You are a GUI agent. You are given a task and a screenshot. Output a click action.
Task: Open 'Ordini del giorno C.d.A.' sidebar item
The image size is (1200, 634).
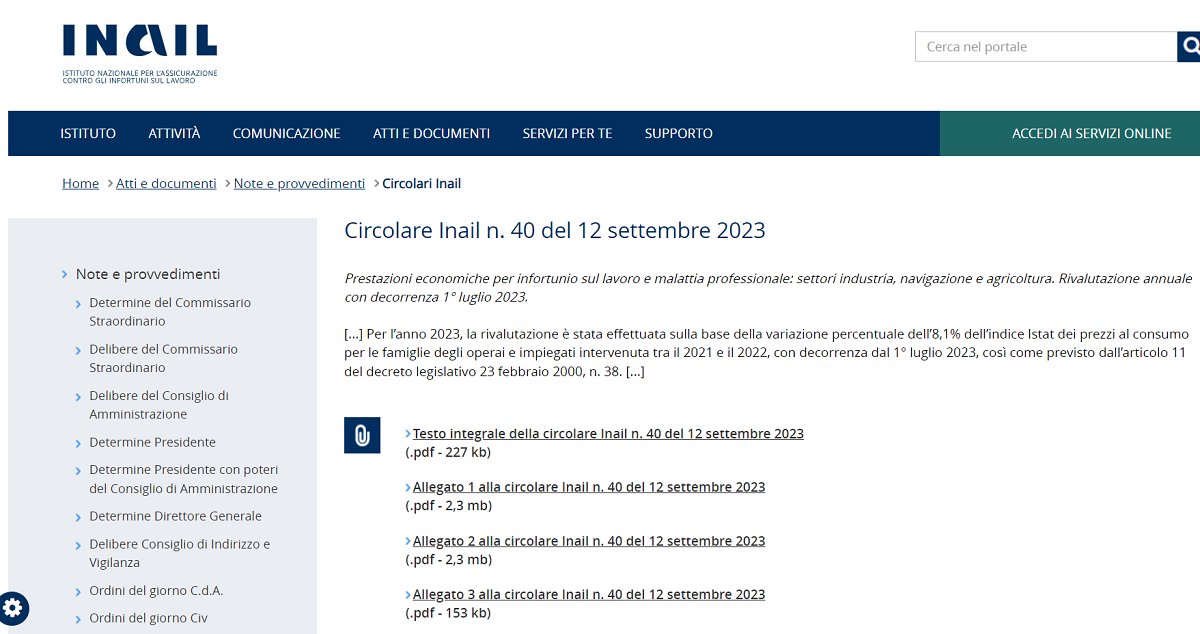(156, 590)
